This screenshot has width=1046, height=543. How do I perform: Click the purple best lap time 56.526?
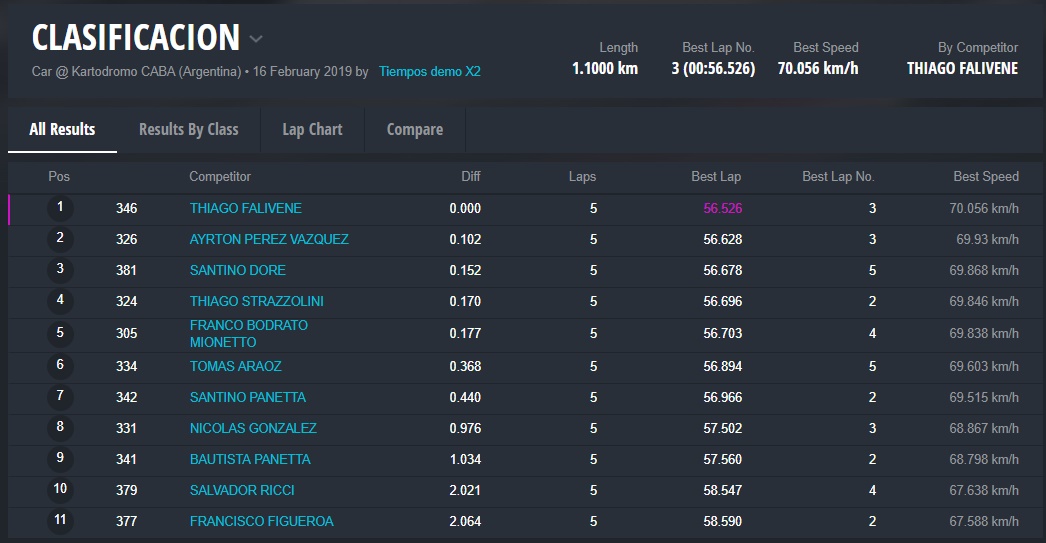pos(722,208)
